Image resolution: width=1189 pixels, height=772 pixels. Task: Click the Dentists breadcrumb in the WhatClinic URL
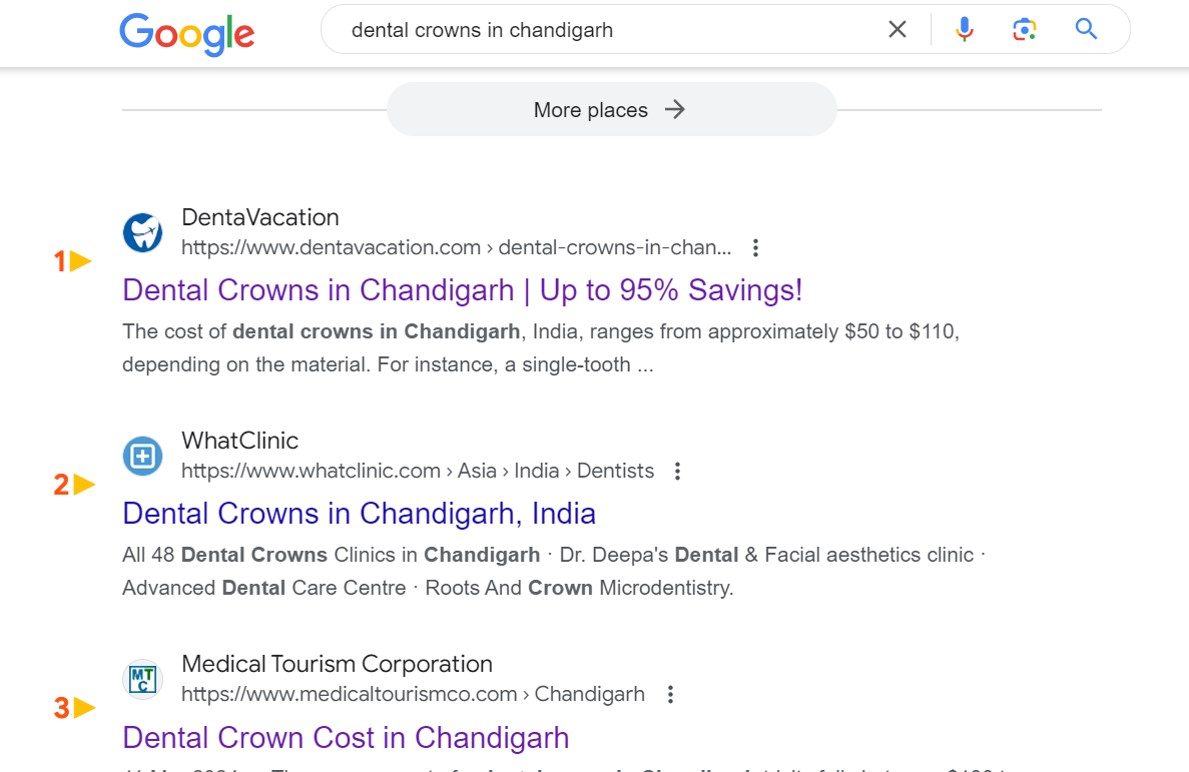(615, 470)
